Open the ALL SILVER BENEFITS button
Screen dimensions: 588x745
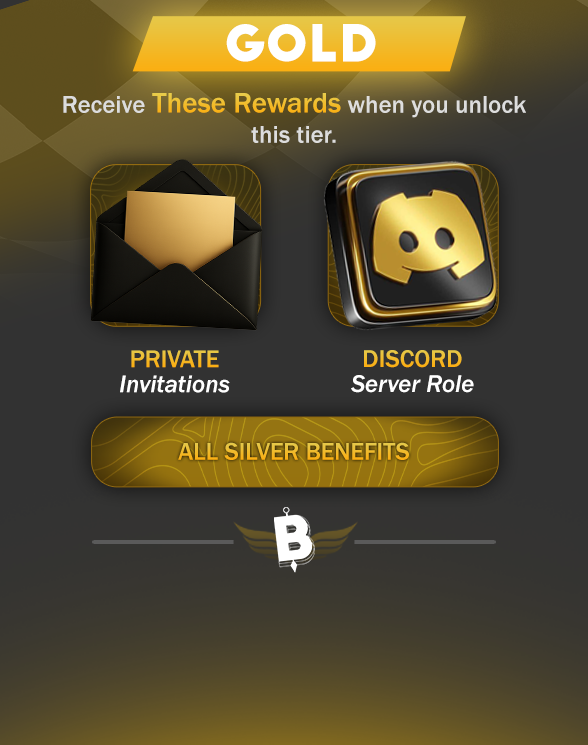point(294,452)
